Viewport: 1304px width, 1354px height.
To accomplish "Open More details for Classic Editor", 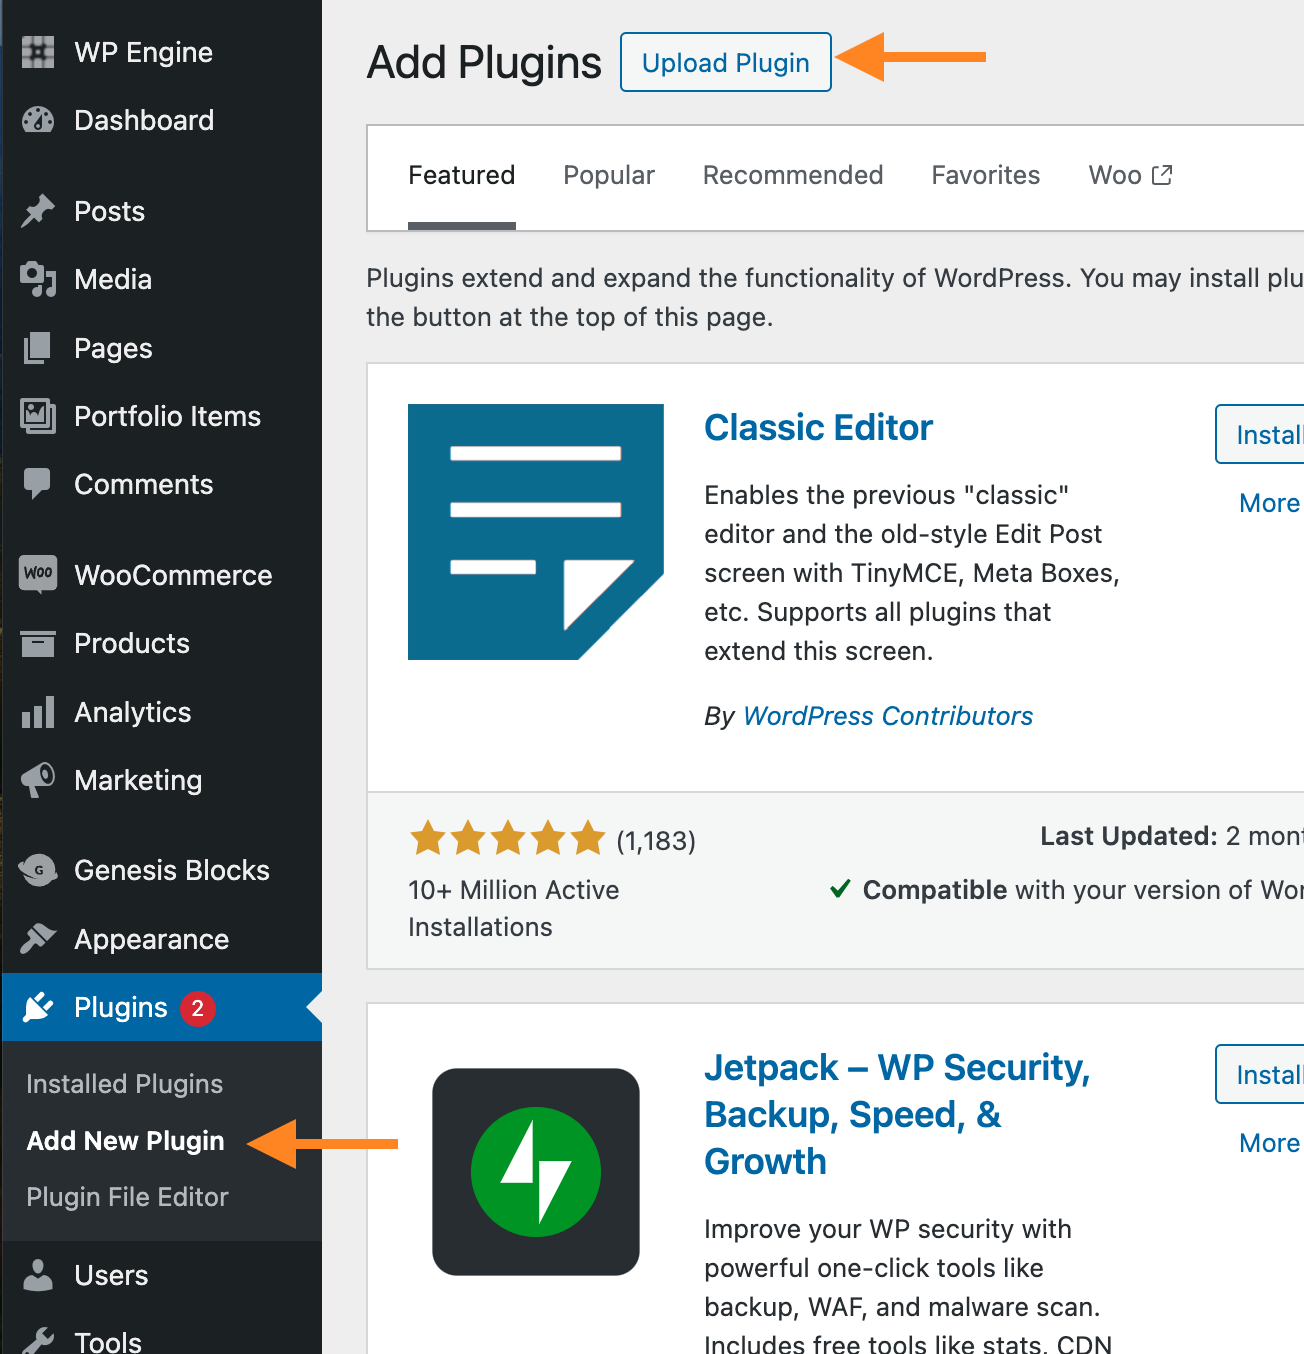I will (1270, 503).
